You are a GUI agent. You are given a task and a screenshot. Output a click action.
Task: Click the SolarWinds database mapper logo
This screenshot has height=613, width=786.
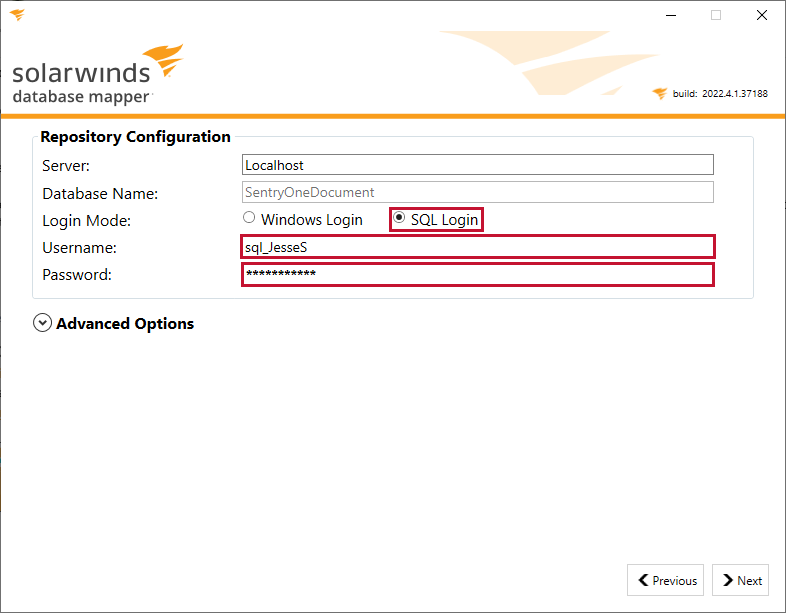pos(98,75)
